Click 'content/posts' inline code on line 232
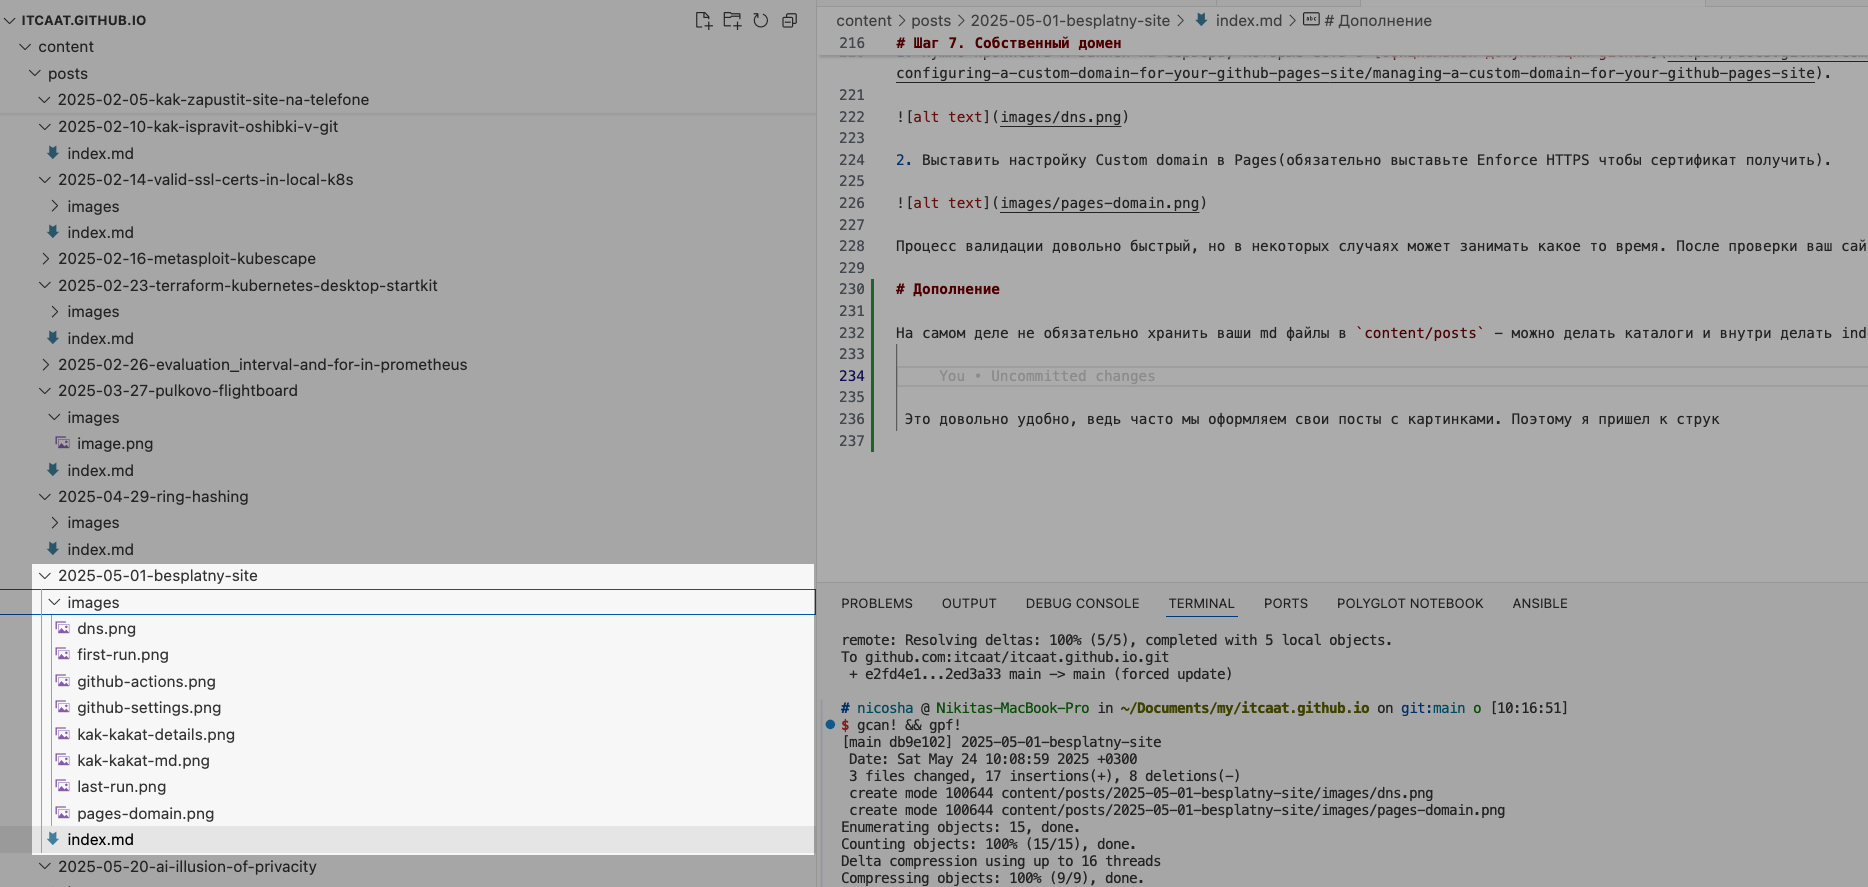1868x887 pixels. (1420, 333)
